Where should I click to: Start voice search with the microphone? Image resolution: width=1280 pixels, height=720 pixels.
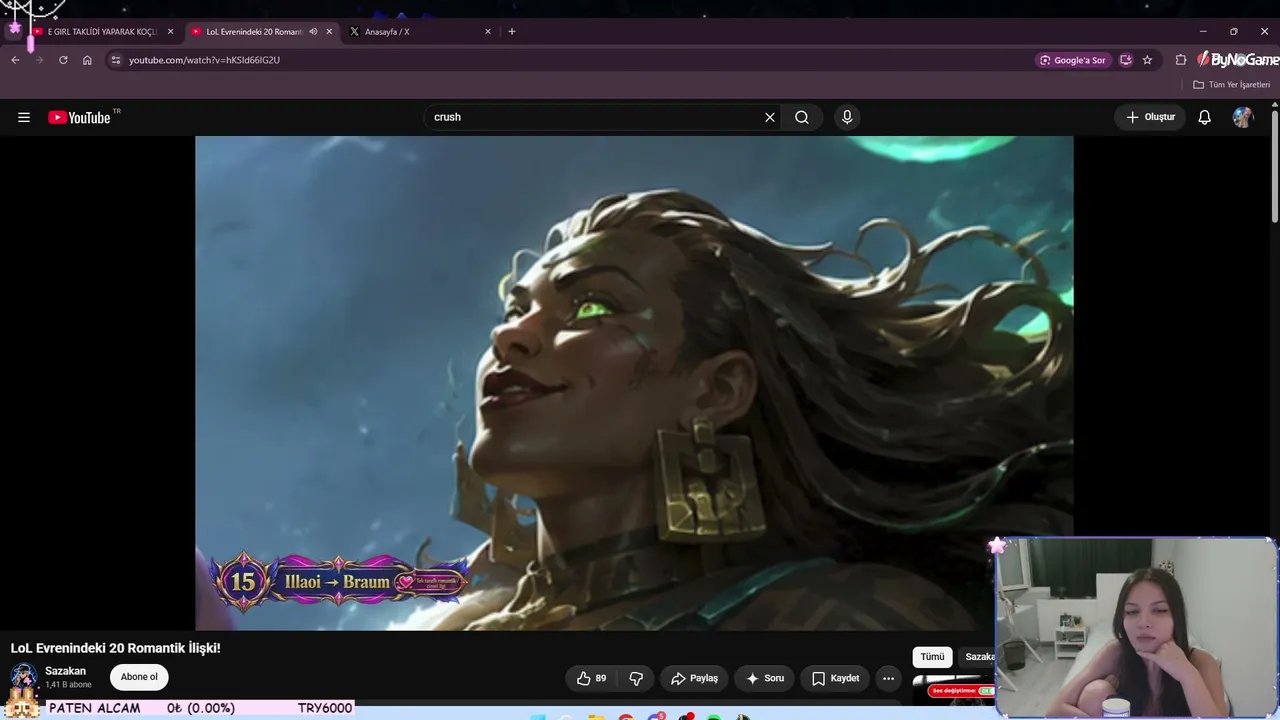[847, 117]
